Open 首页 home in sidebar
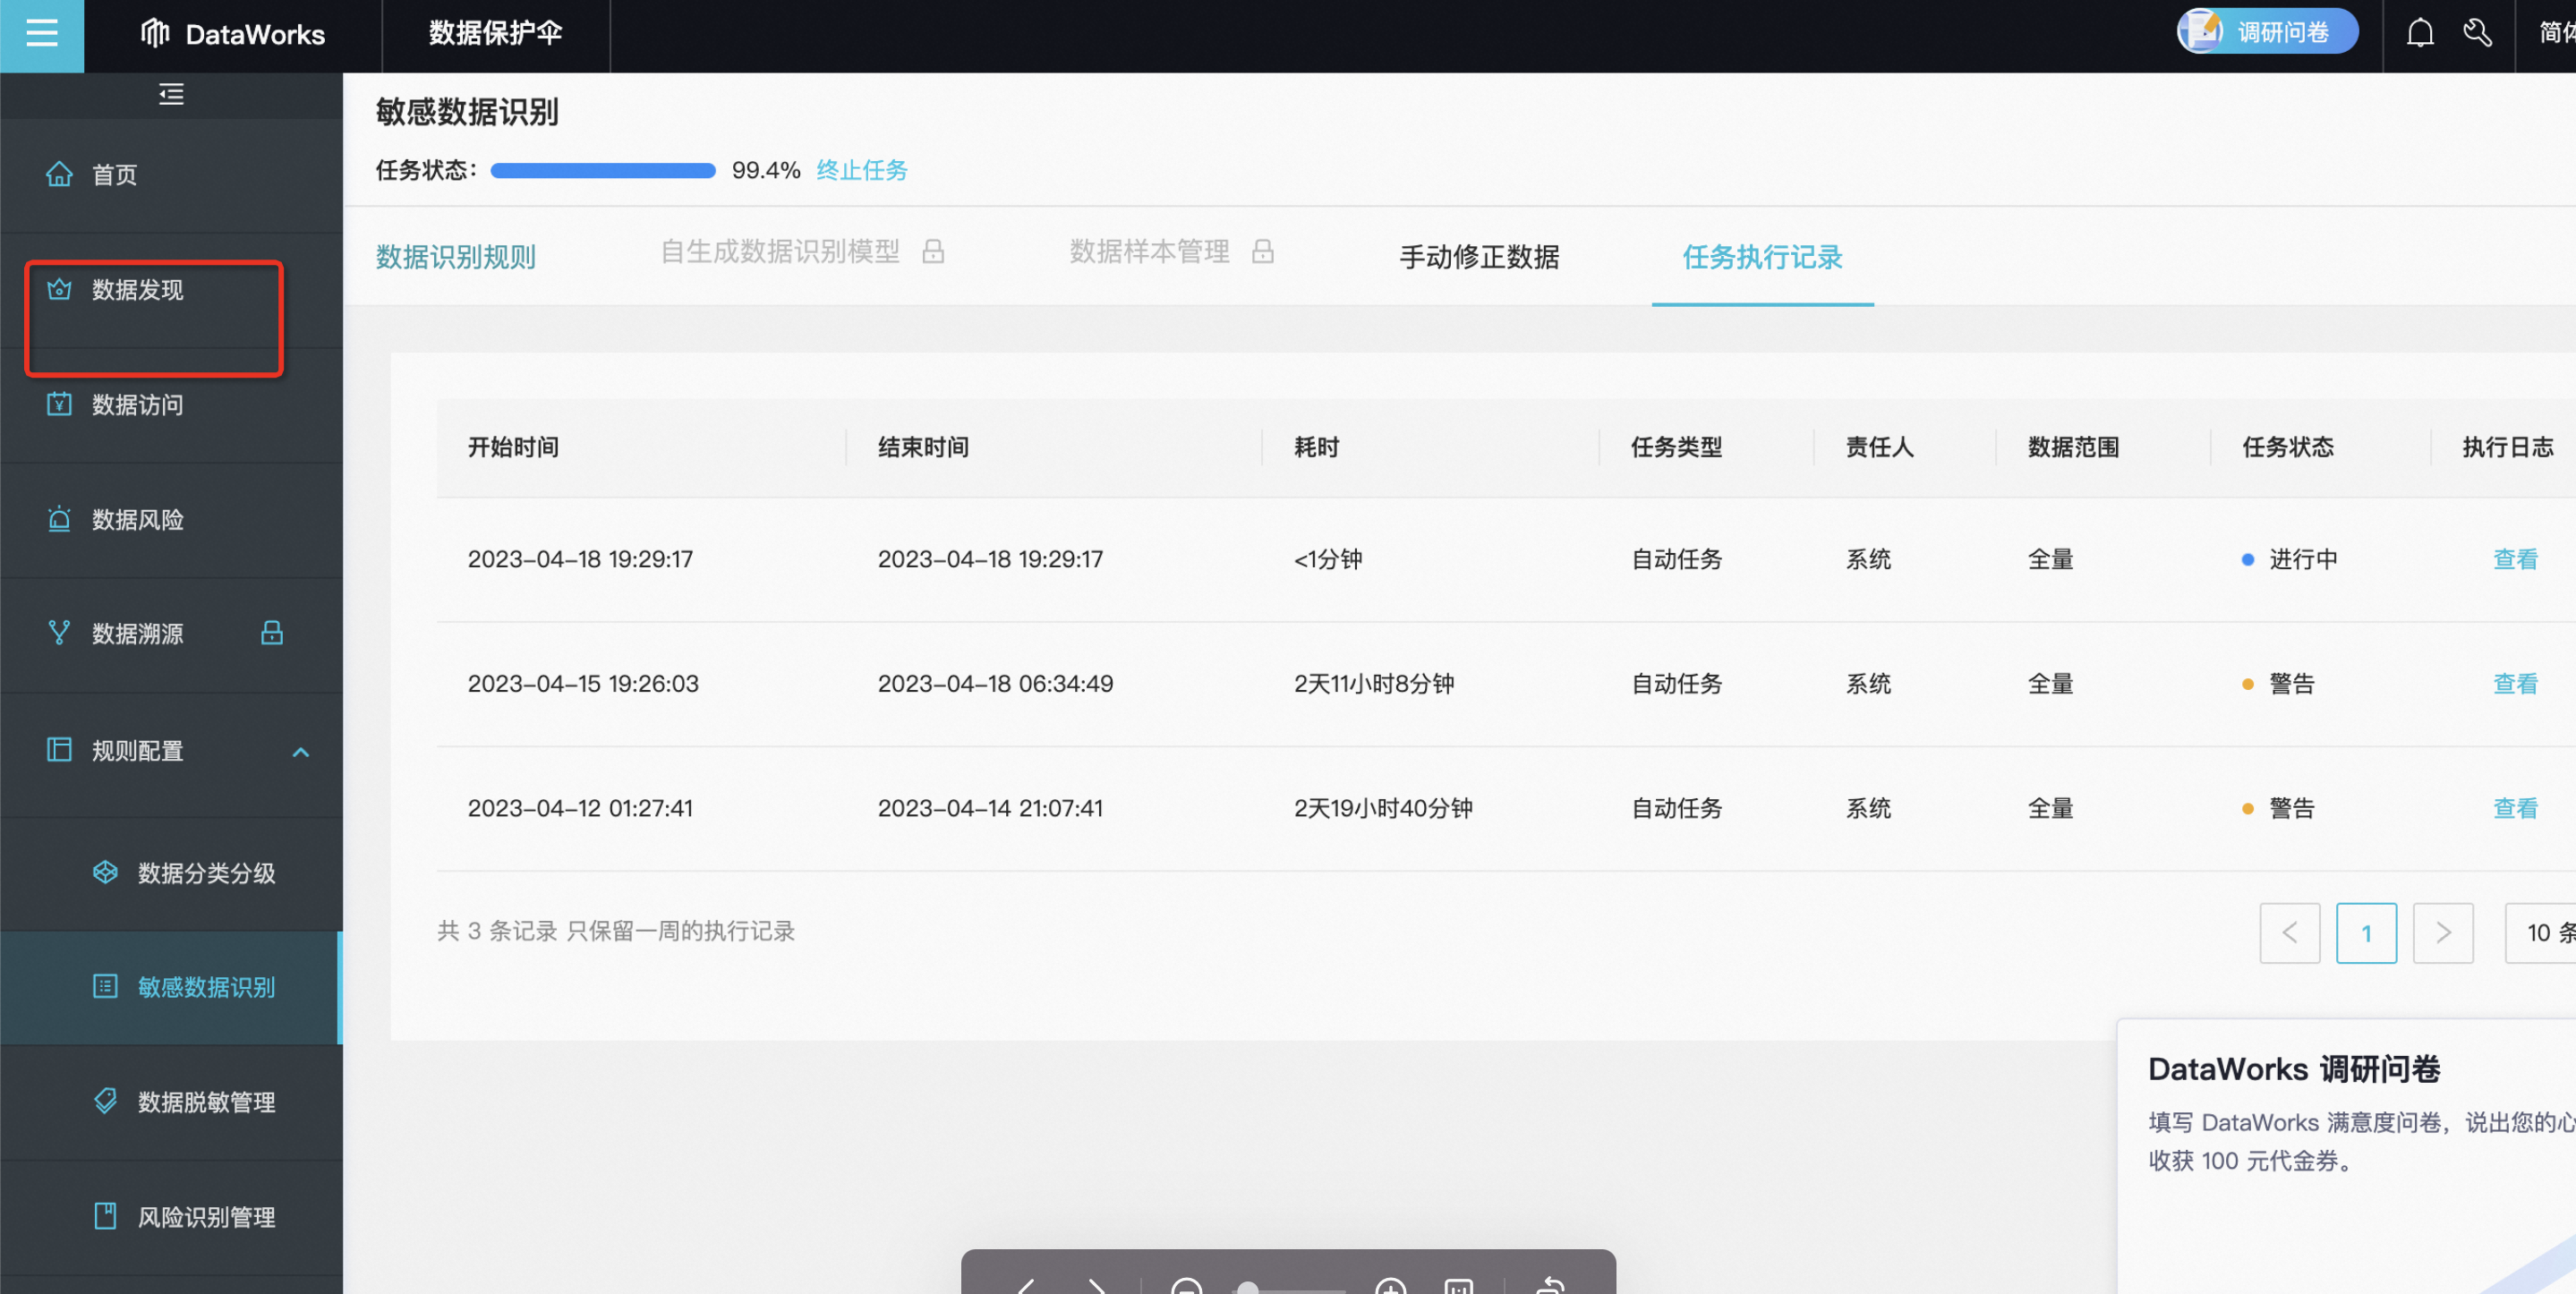The width and height of the screenshot is (2576, 1294). point(114,175)
